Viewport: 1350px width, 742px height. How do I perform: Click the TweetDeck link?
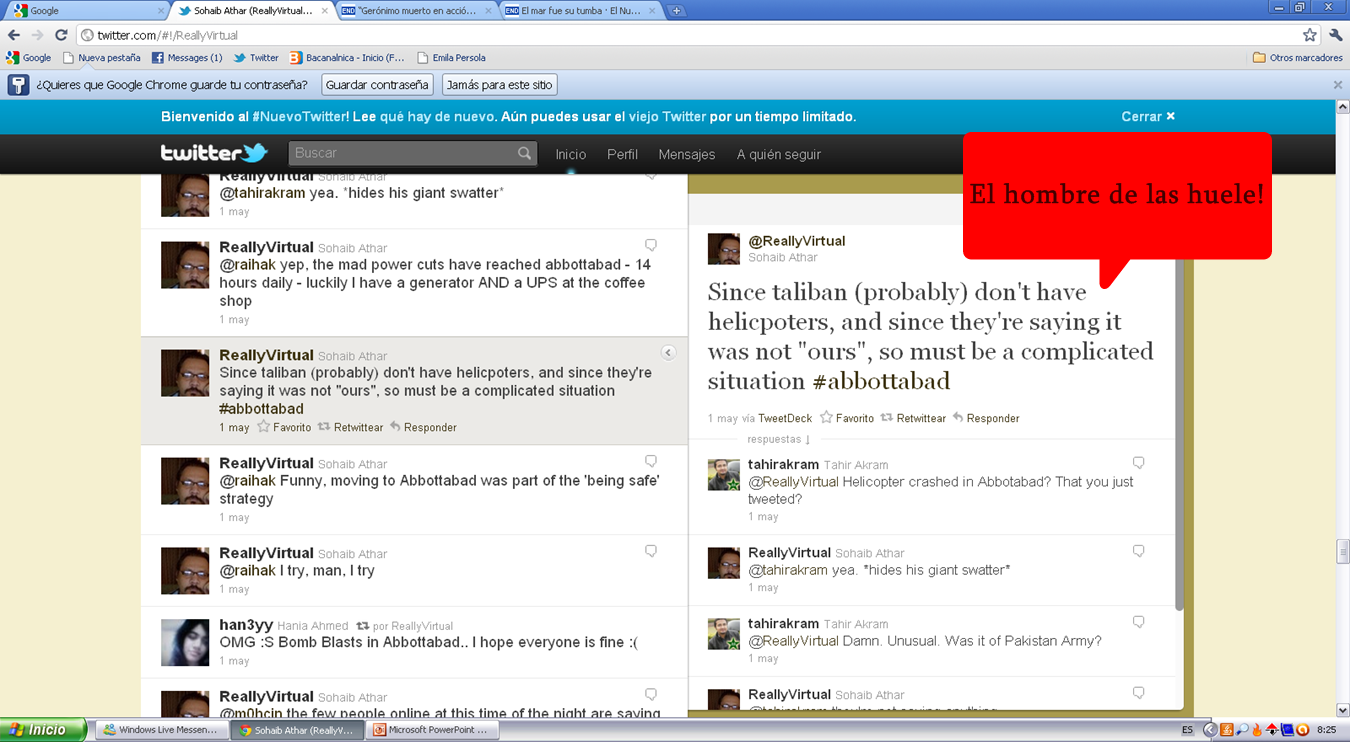coord(785,419)
